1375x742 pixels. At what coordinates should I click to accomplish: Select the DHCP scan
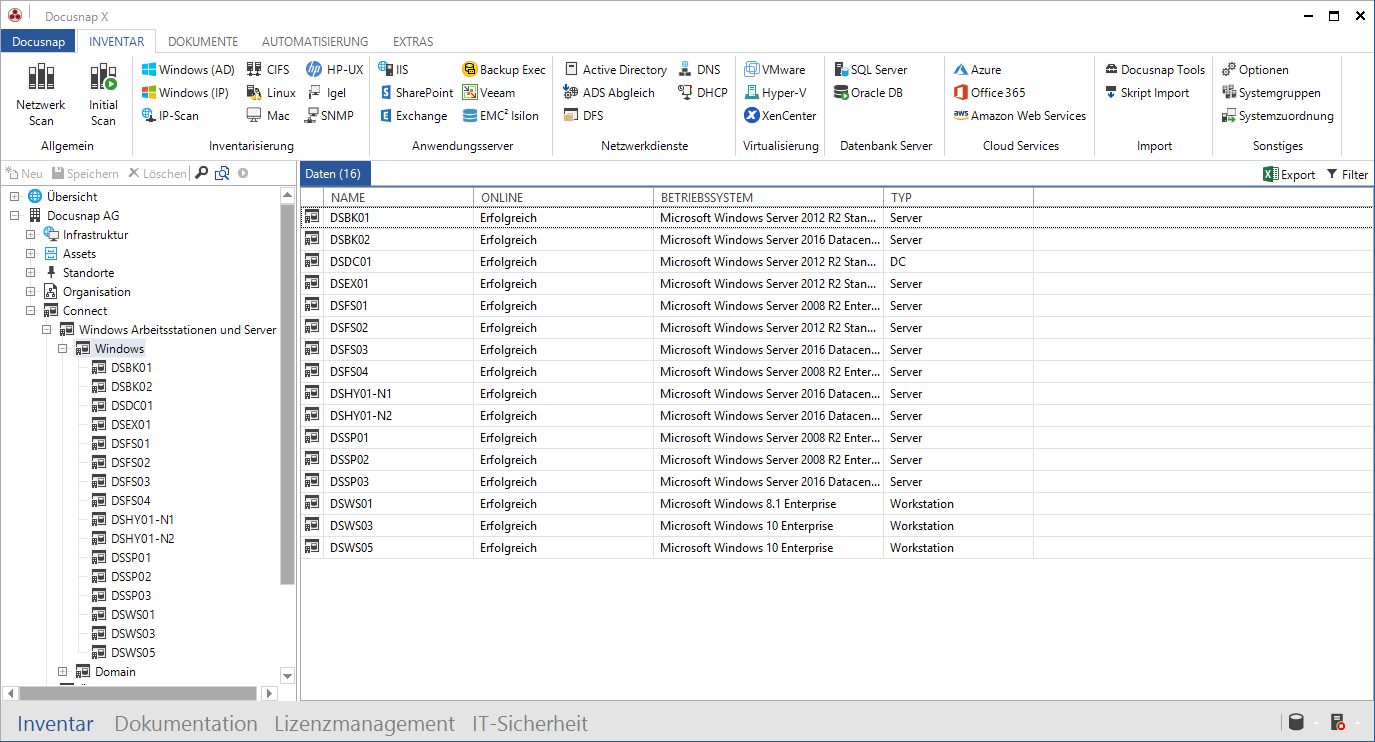pyautogui.click(x=703, y=93)
